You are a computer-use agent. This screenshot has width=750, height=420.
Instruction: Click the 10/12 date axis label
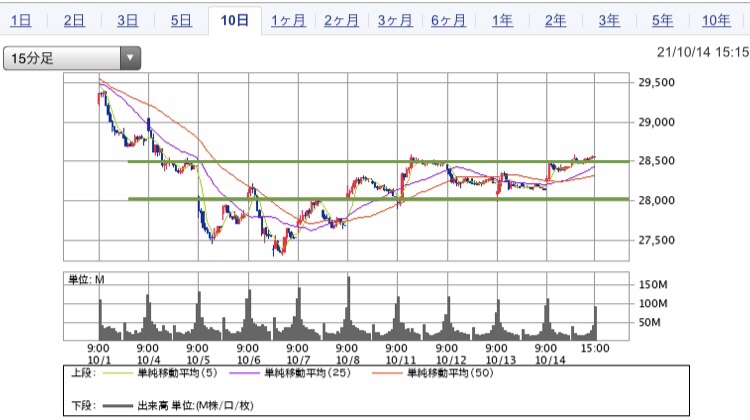[451, 360]
